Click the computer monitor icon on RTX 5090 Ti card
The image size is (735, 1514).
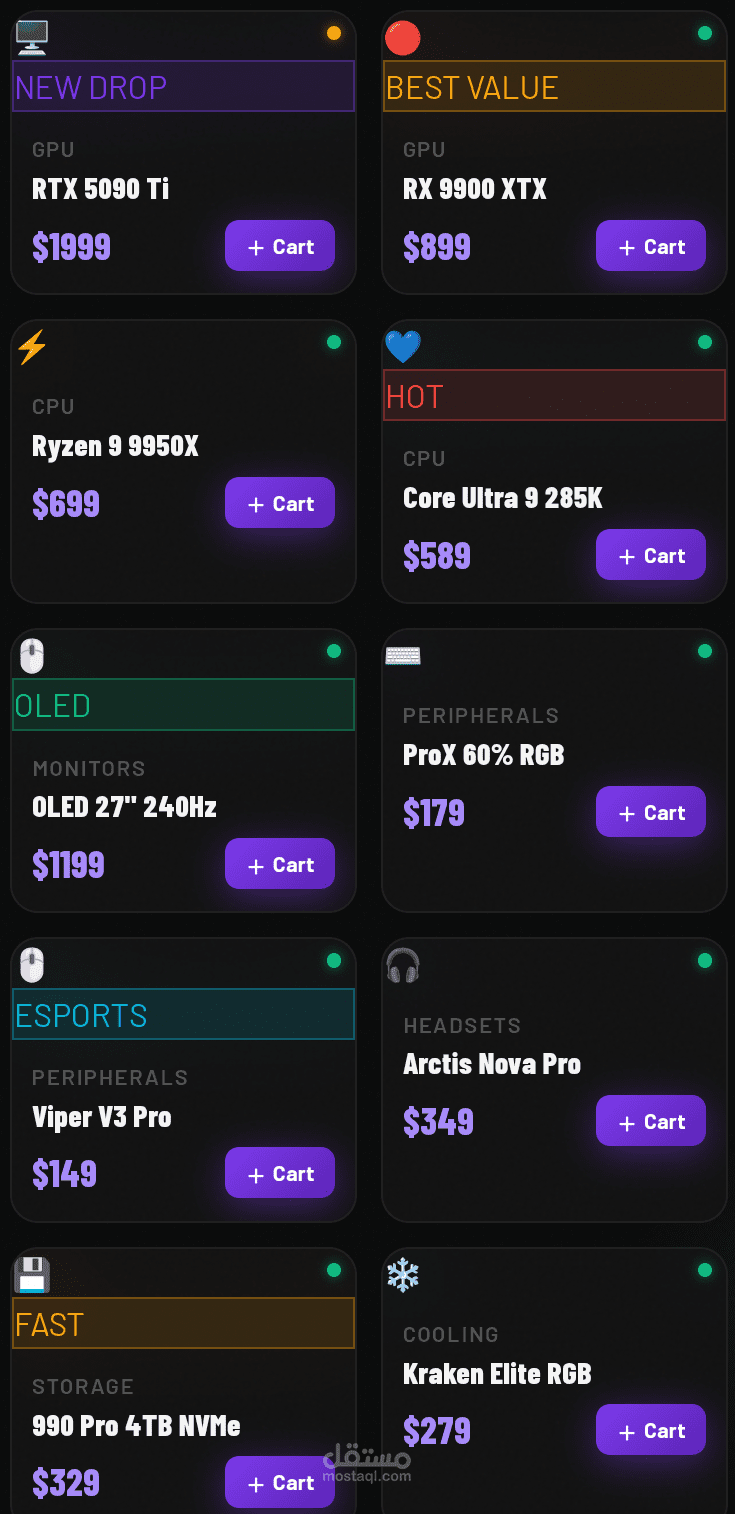pos(31,37)
